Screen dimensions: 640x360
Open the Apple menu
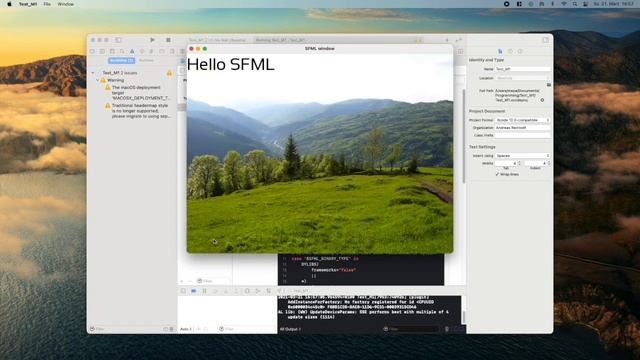tap(9, 4)
